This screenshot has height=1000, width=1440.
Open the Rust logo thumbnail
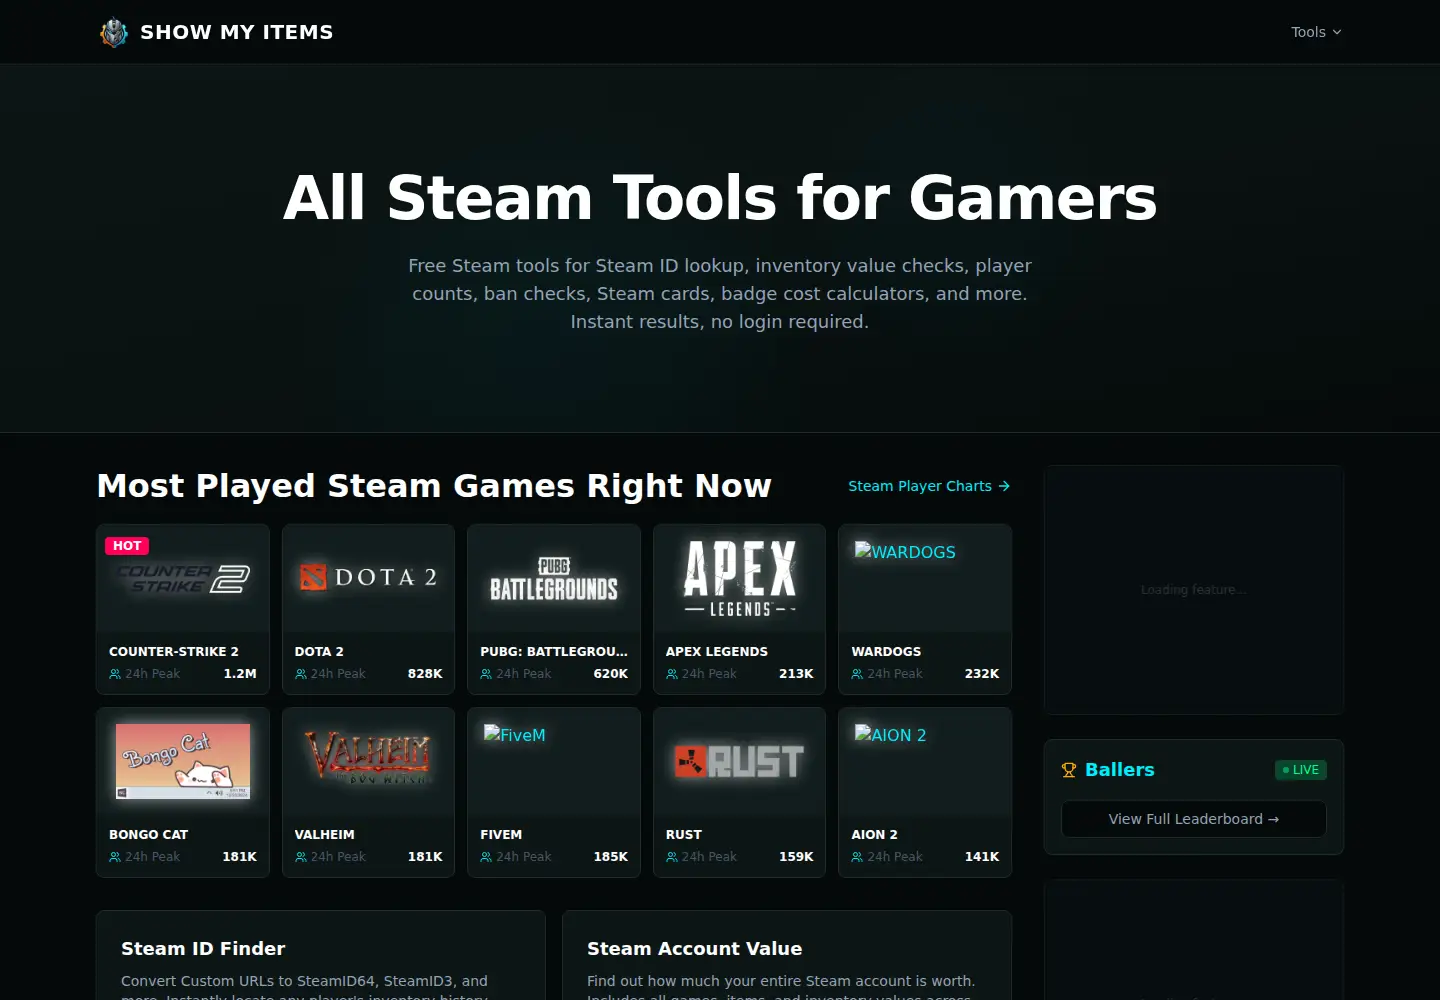point(739,761)
